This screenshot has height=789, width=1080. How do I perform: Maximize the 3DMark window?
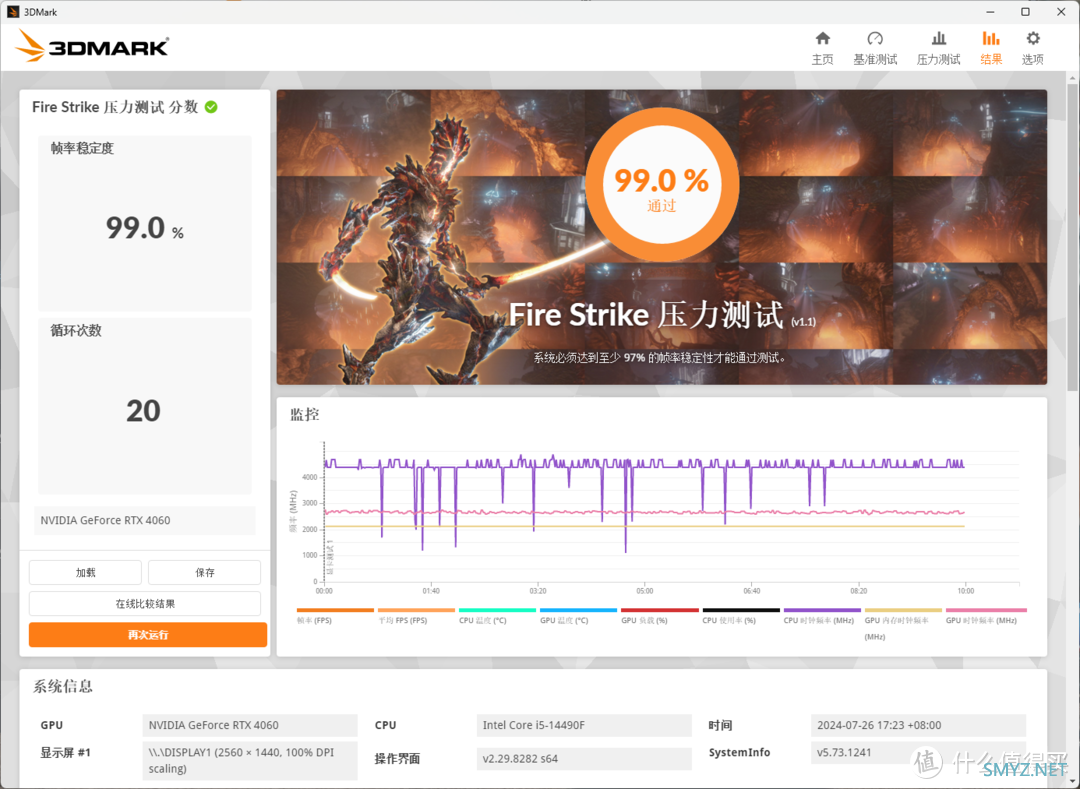pyautogui.click(x=1026, y=12)
